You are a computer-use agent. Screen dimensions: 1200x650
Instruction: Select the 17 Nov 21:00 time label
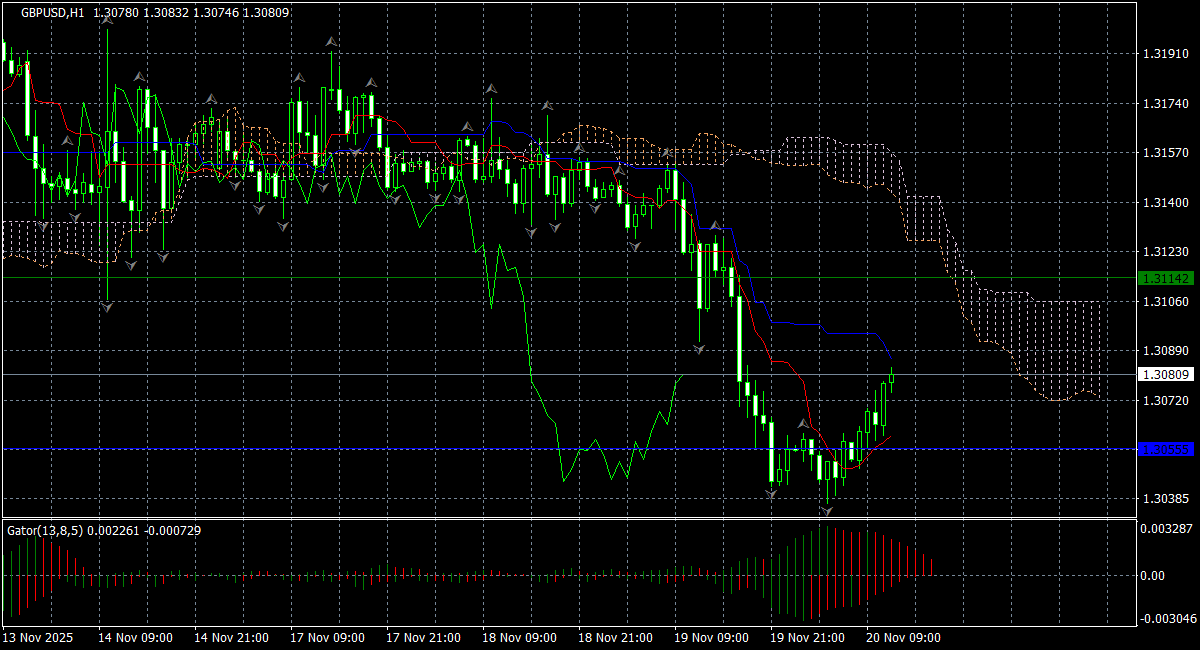(x=424, y=637)
